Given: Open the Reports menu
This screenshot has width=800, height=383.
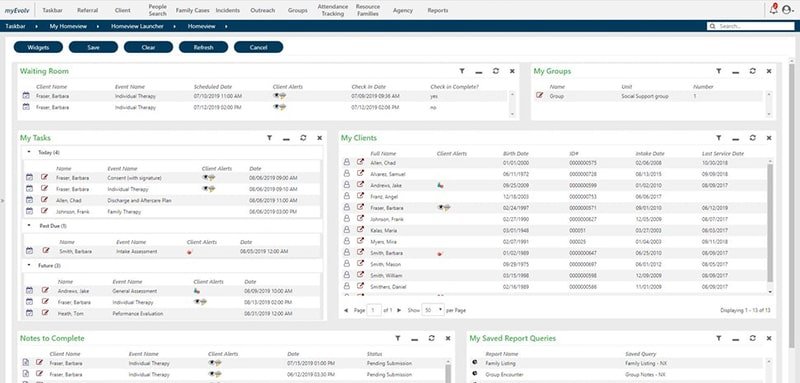Looking at the screenshot, I should point(438,10).
